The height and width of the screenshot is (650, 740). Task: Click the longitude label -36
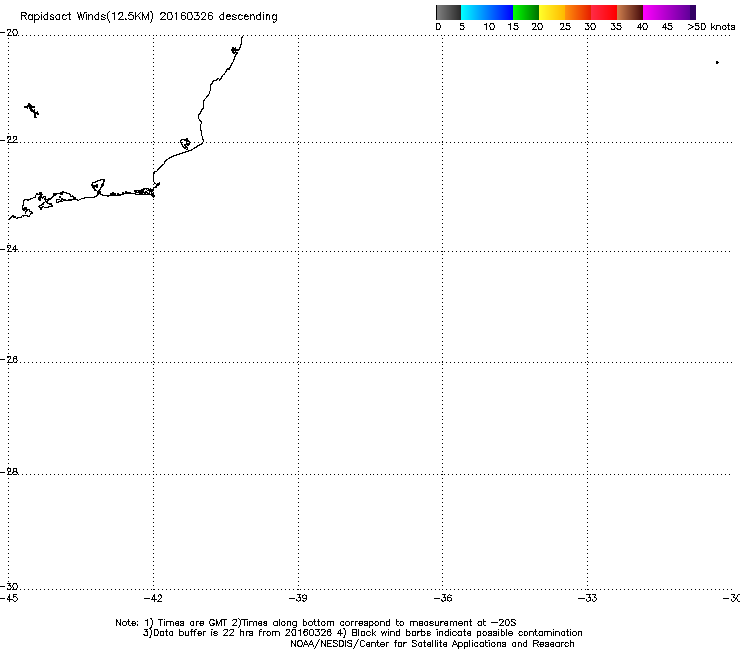click(443, 599)
